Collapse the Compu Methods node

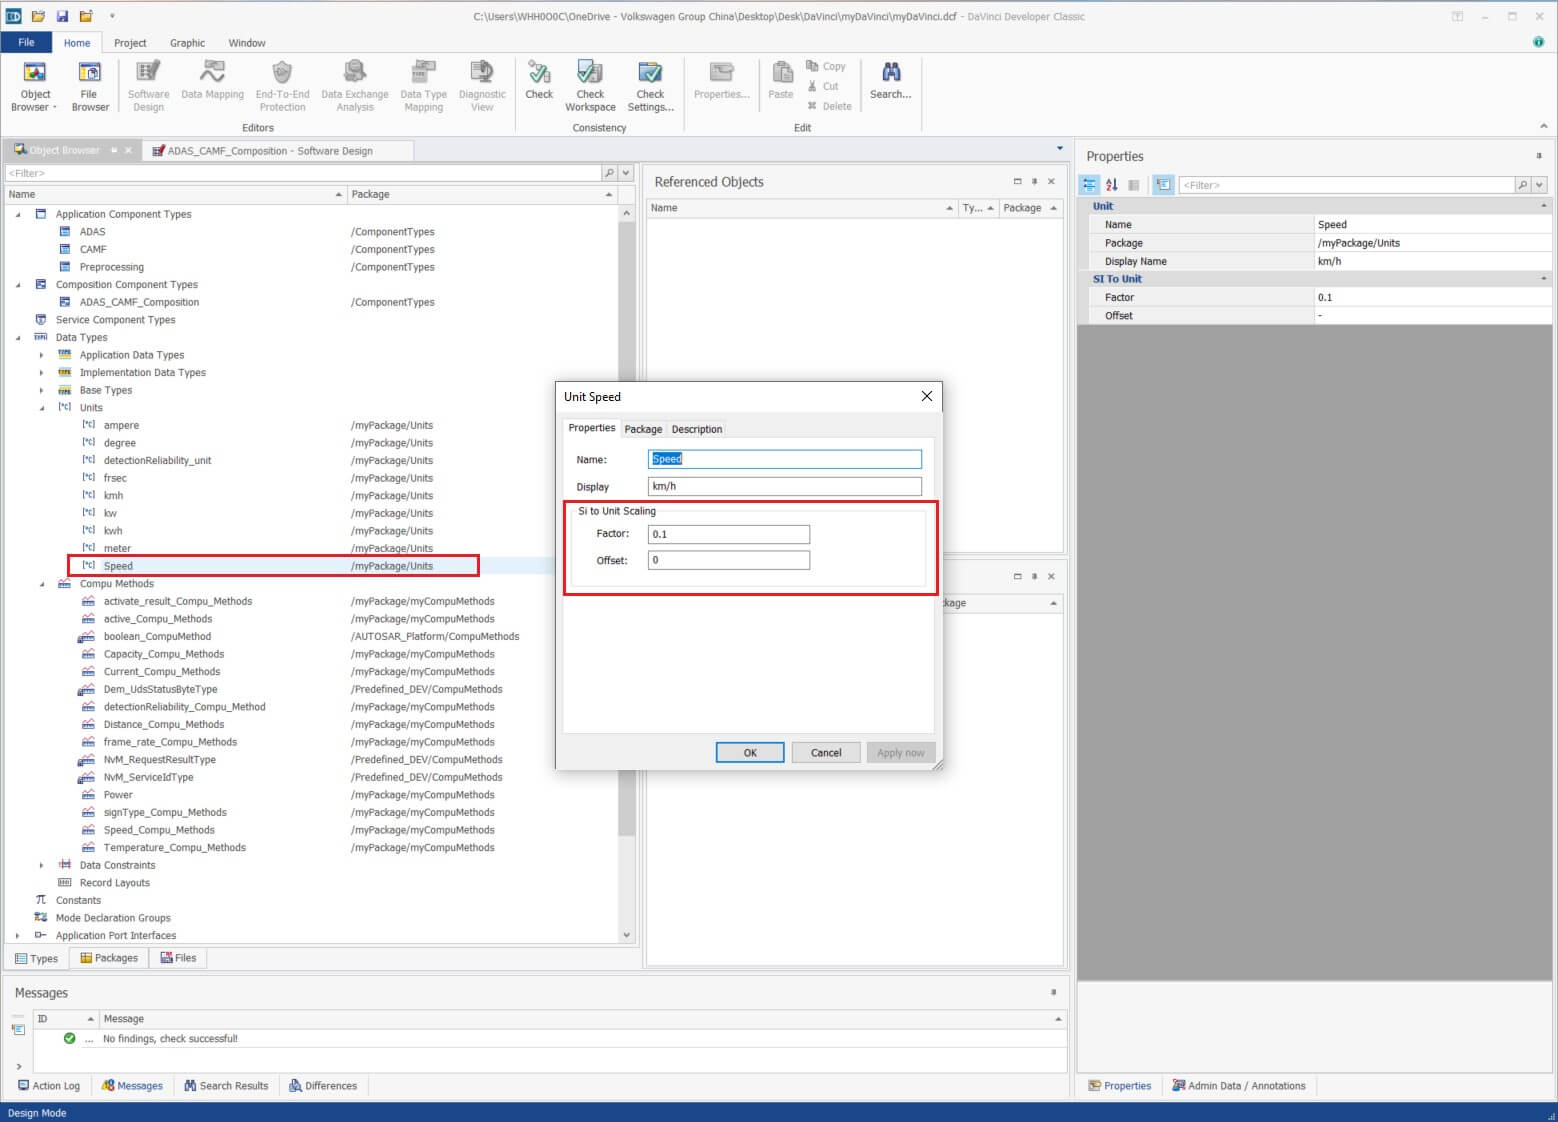tap(42, 584)
